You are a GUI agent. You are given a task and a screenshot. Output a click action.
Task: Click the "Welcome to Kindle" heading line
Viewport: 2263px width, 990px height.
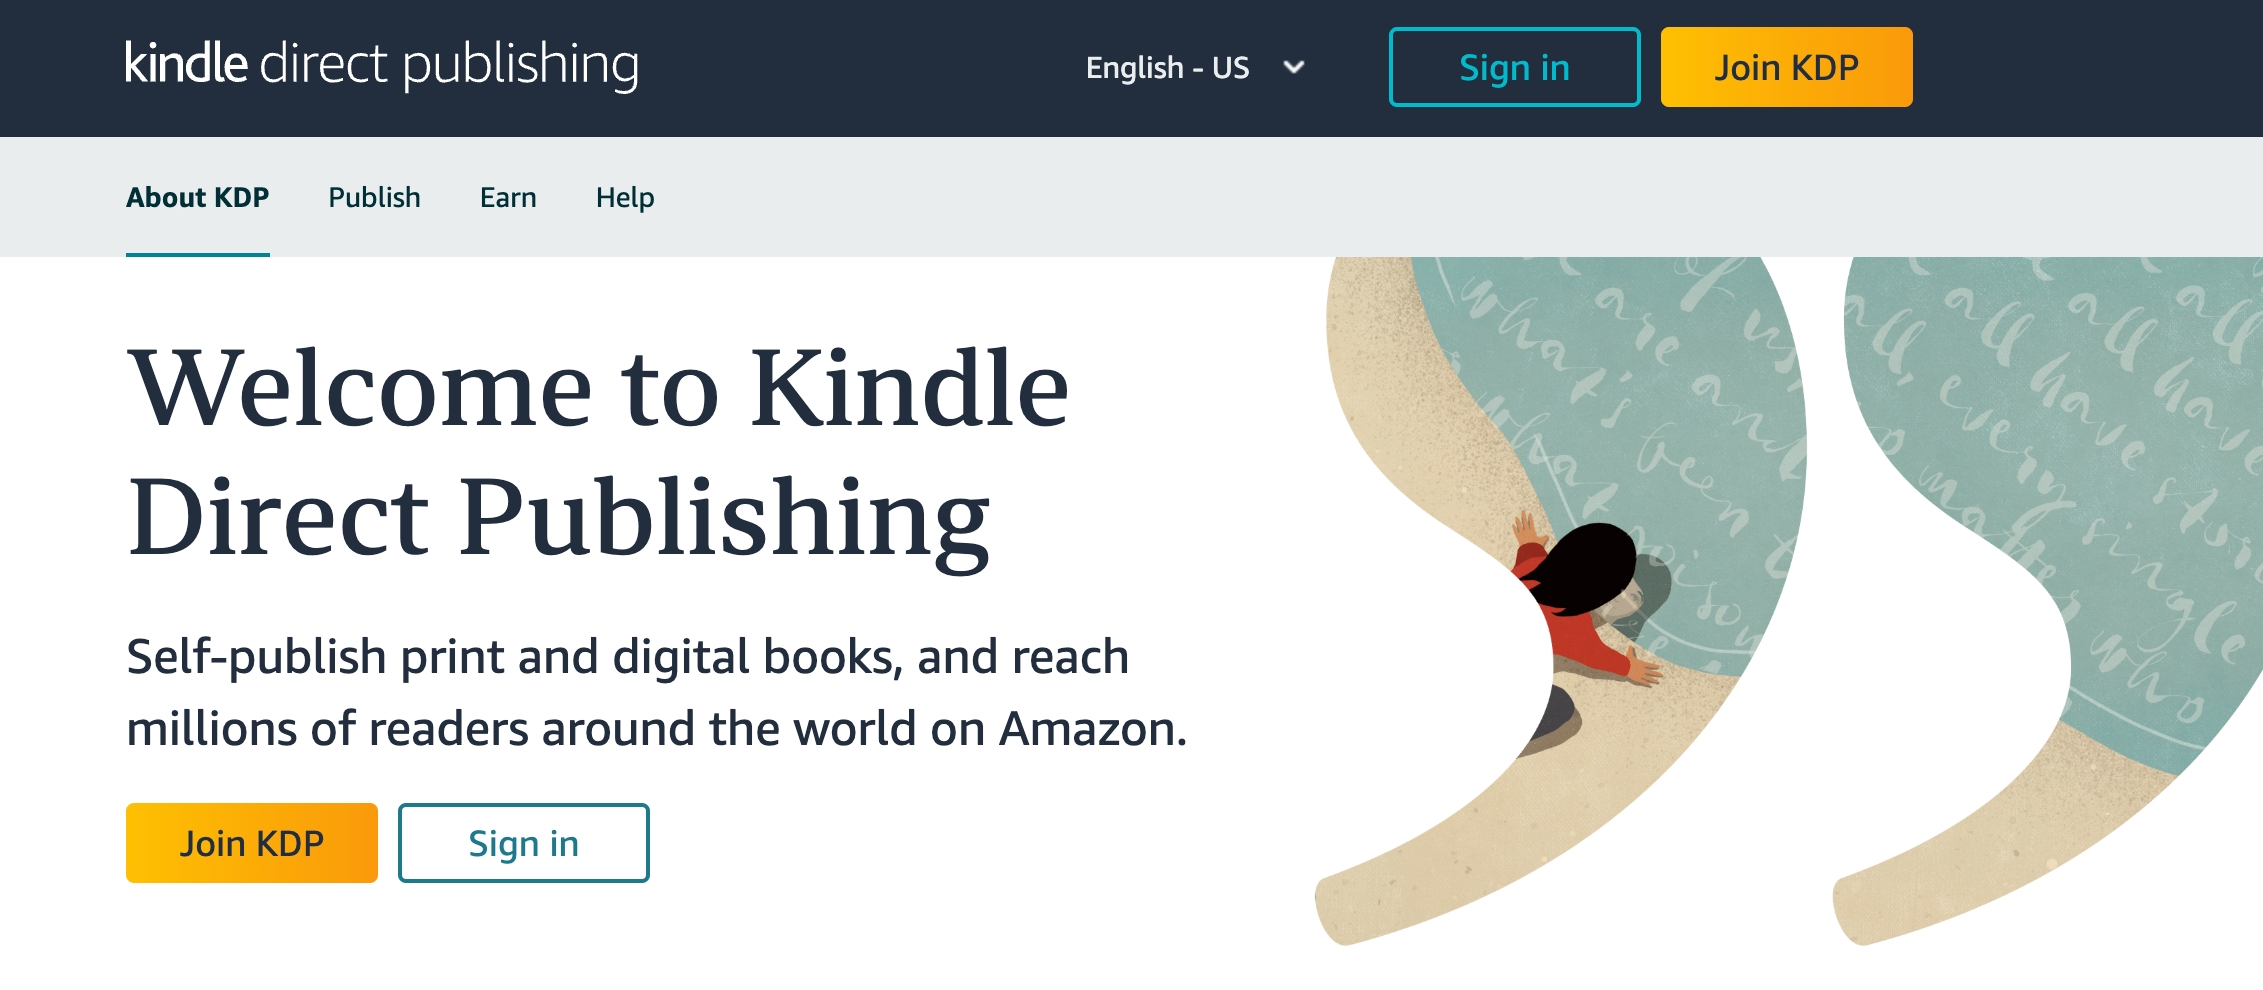598,388
